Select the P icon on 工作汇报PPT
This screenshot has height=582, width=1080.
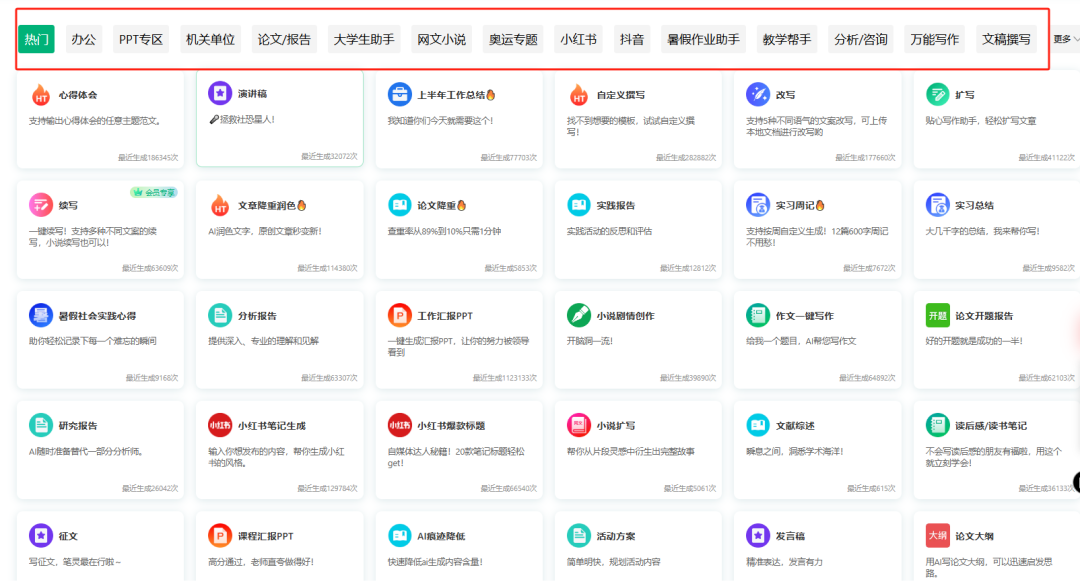point(402,313)
